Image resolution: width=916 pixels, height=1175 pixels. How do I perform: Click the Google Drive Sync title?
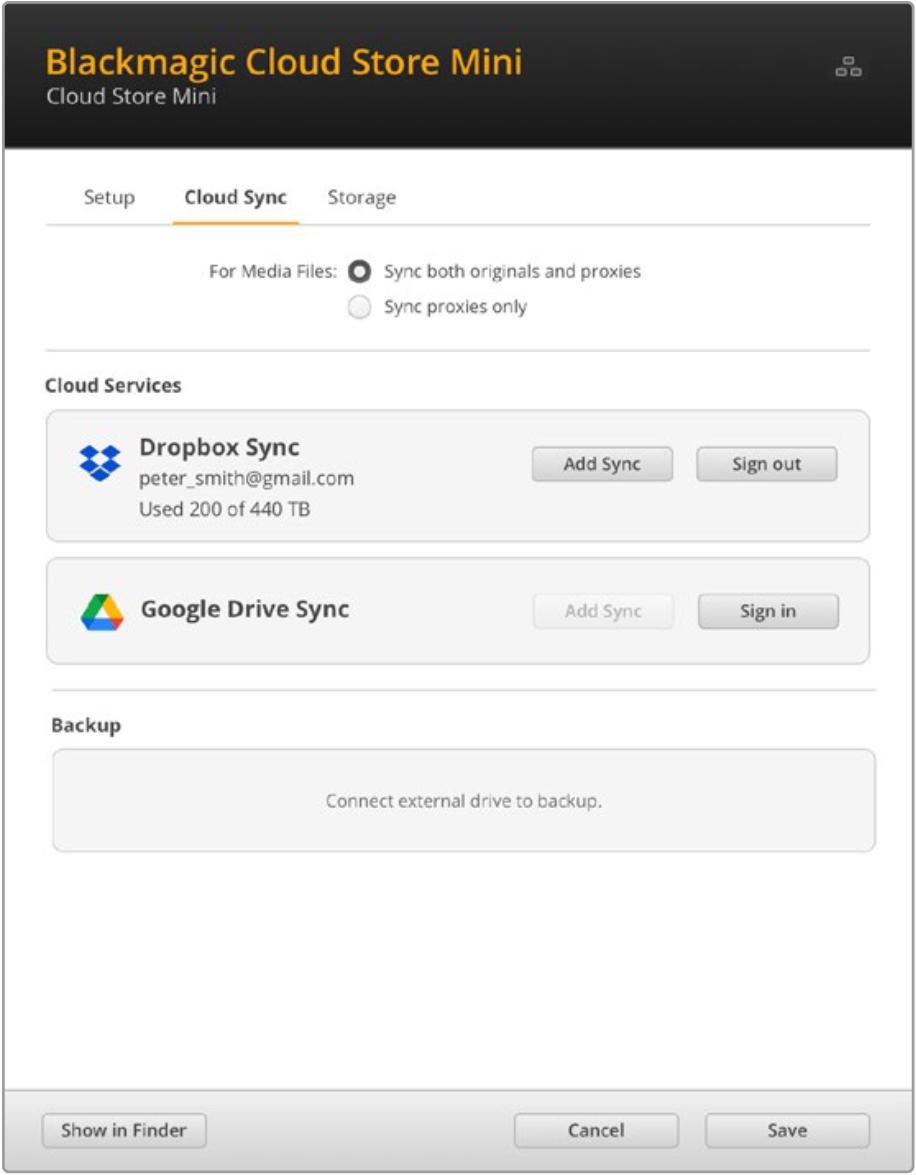(245, 609)
